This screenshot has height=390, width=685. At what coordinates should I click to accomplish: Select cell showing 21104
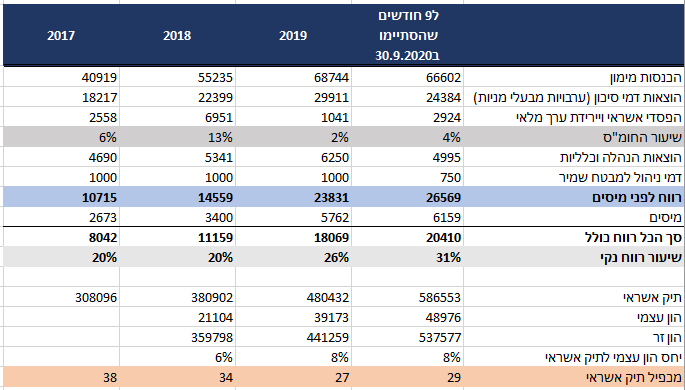click(x=215, y=318)
